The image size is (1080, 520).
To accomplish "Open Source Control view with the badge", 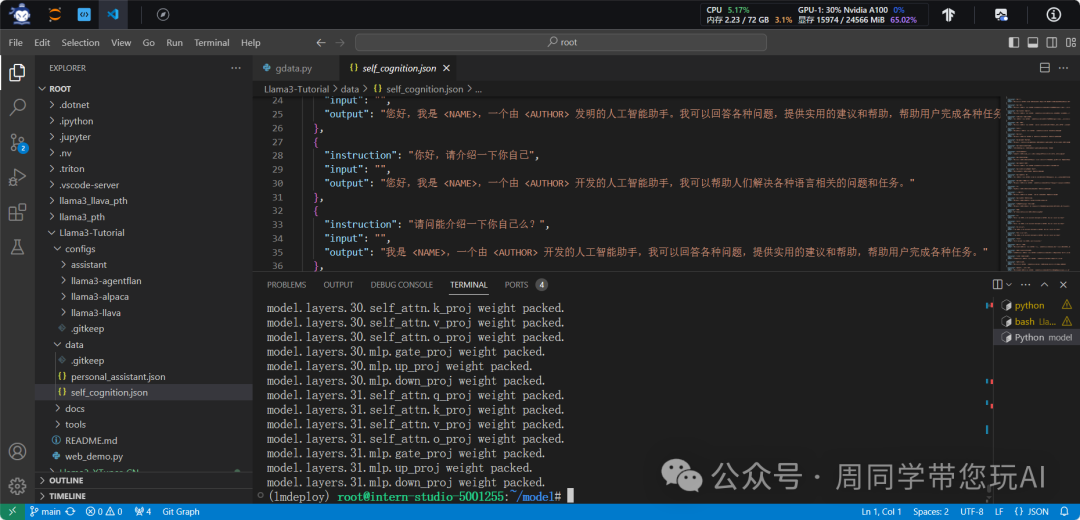I will tap(17, 143).
